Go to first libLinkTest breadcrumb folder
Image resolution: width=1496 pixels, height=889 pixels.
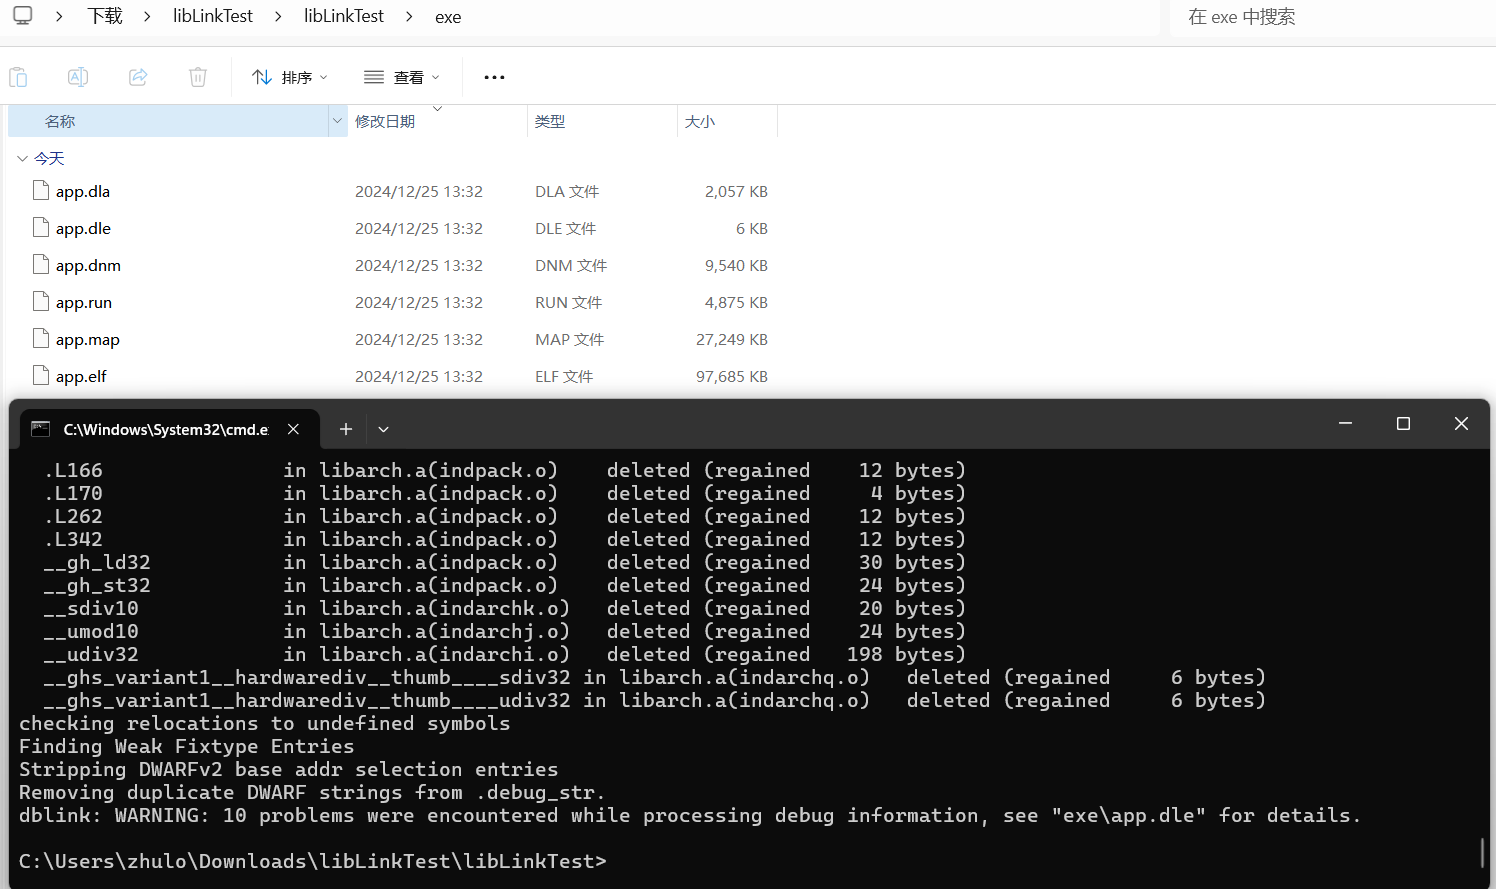(213, 16)
